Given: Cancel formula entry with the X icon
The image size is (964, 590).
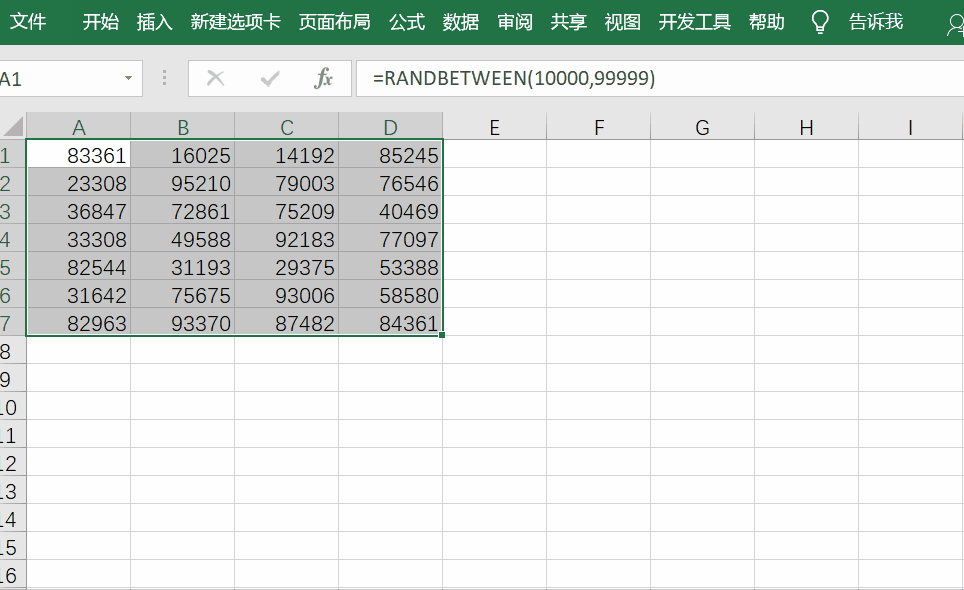Looking at the screenshot, I should tap(215, 78).
